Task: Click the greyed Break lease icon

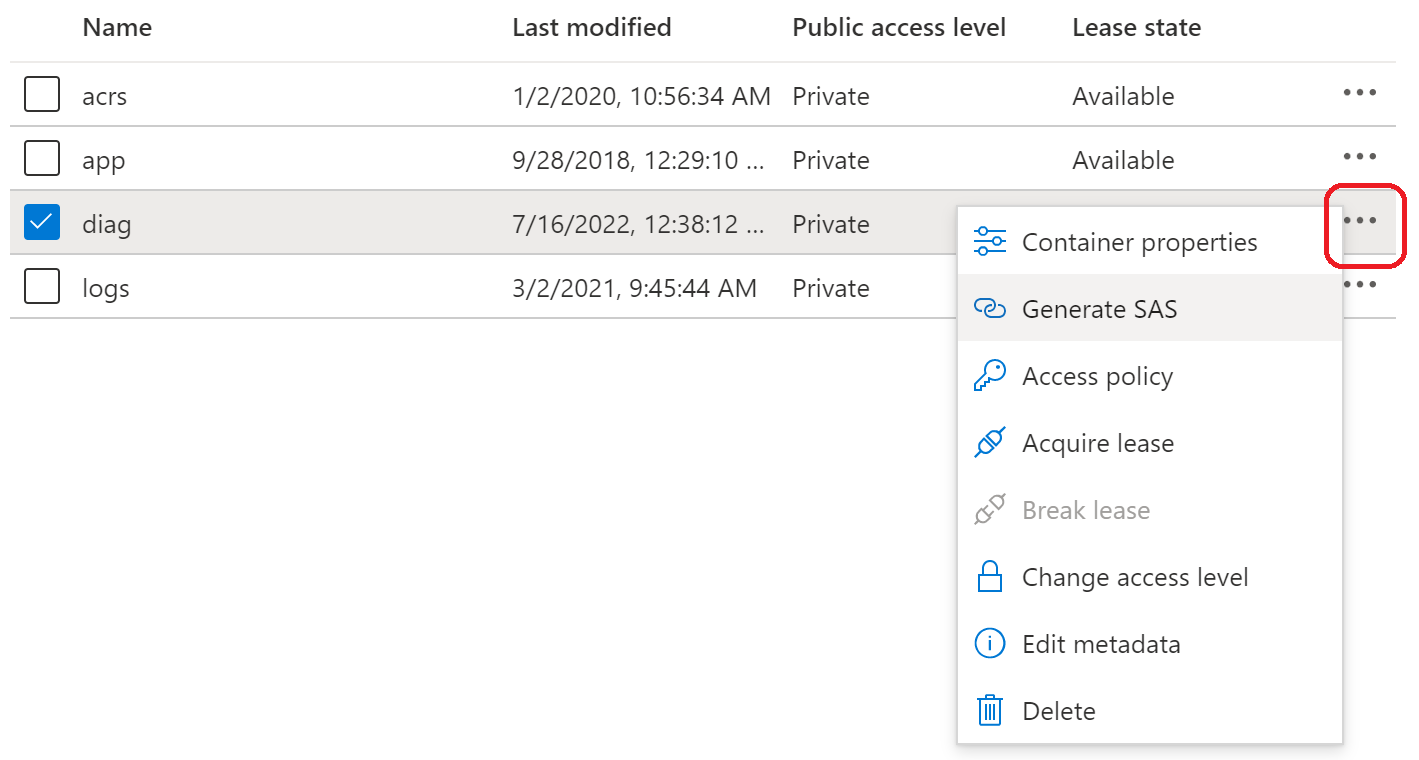Action: 989,510
